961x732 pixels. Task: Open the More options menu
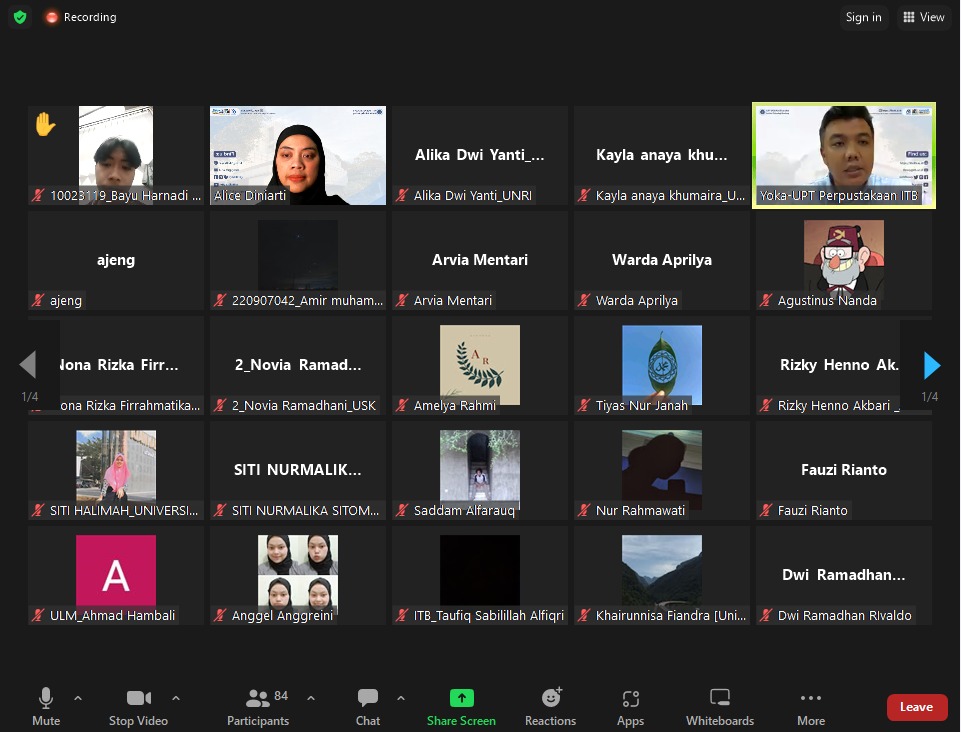coord(811,706)
